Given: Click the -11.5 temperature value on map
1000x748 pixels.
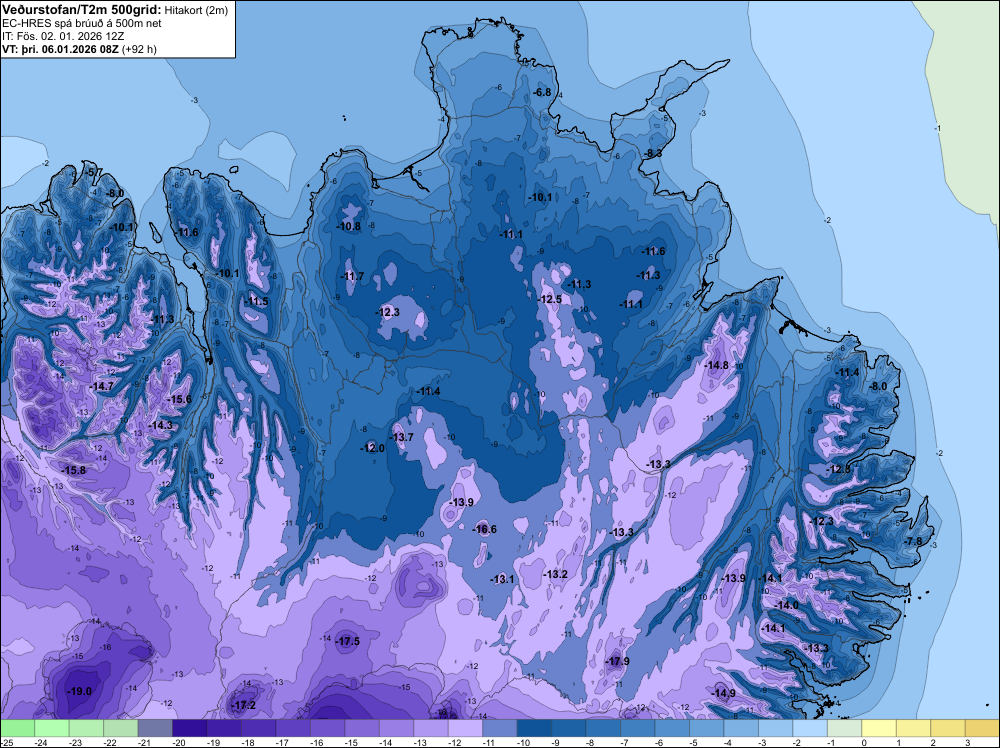Looking at the screenshot, I should 256,302.
